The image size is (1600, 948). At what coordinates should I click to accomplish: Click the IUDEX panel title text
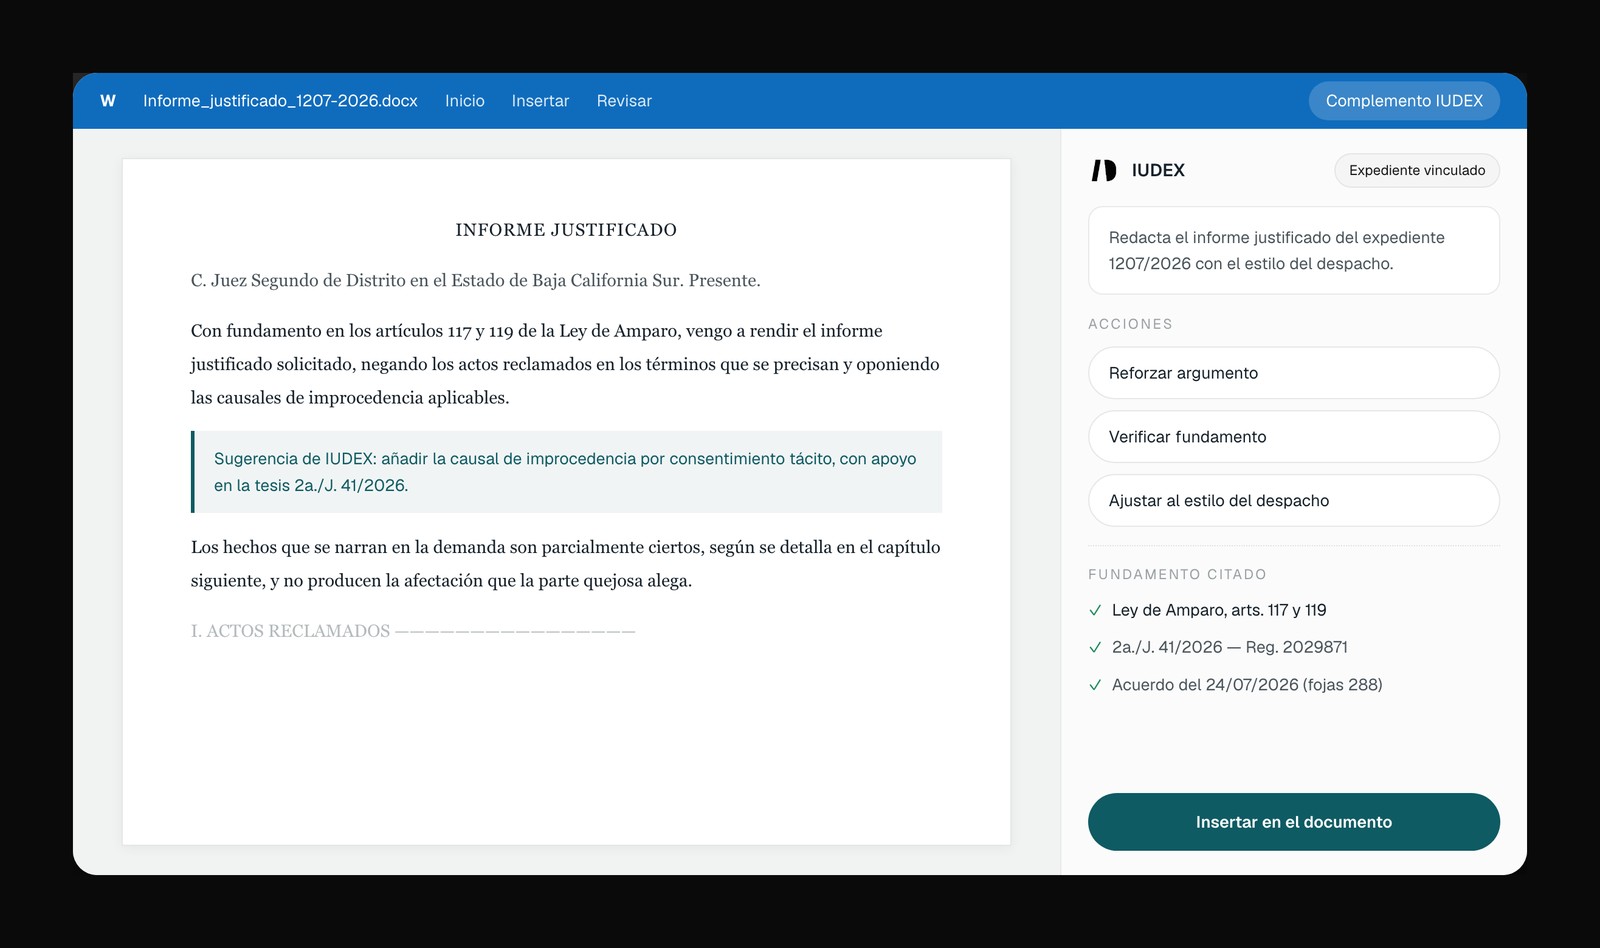point(1158,170)
